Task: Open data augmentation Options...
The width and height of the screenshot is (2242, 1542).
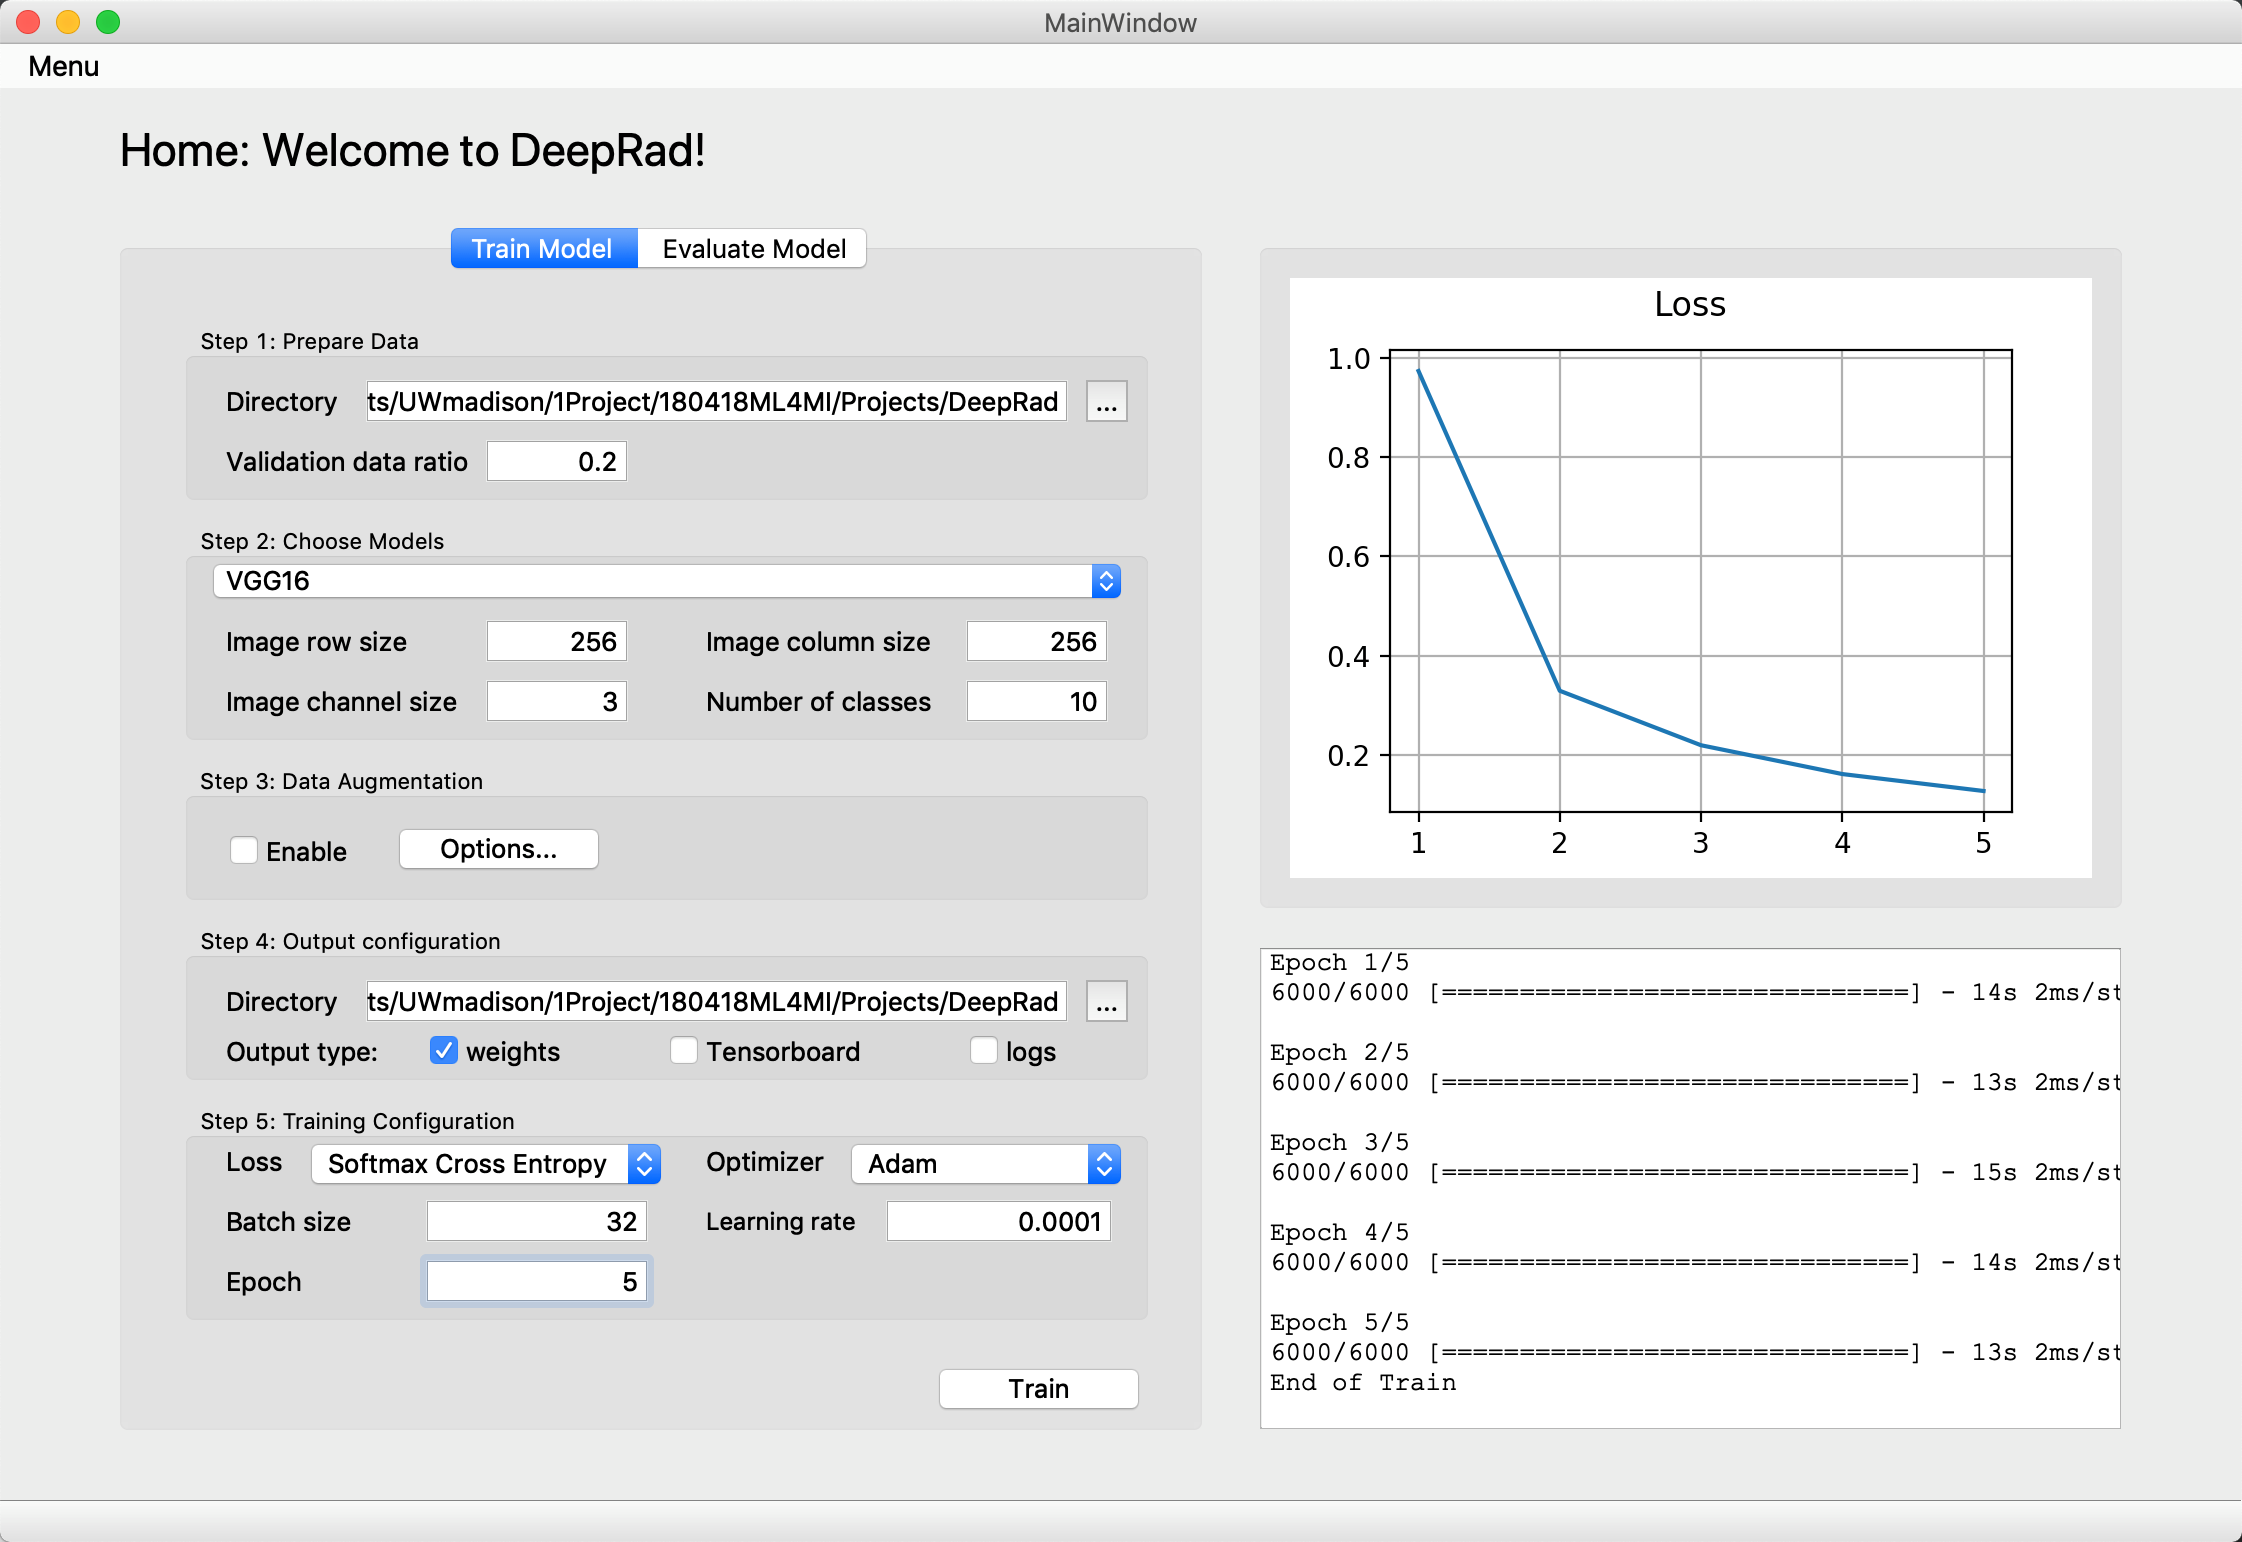Action: [498, 849]
